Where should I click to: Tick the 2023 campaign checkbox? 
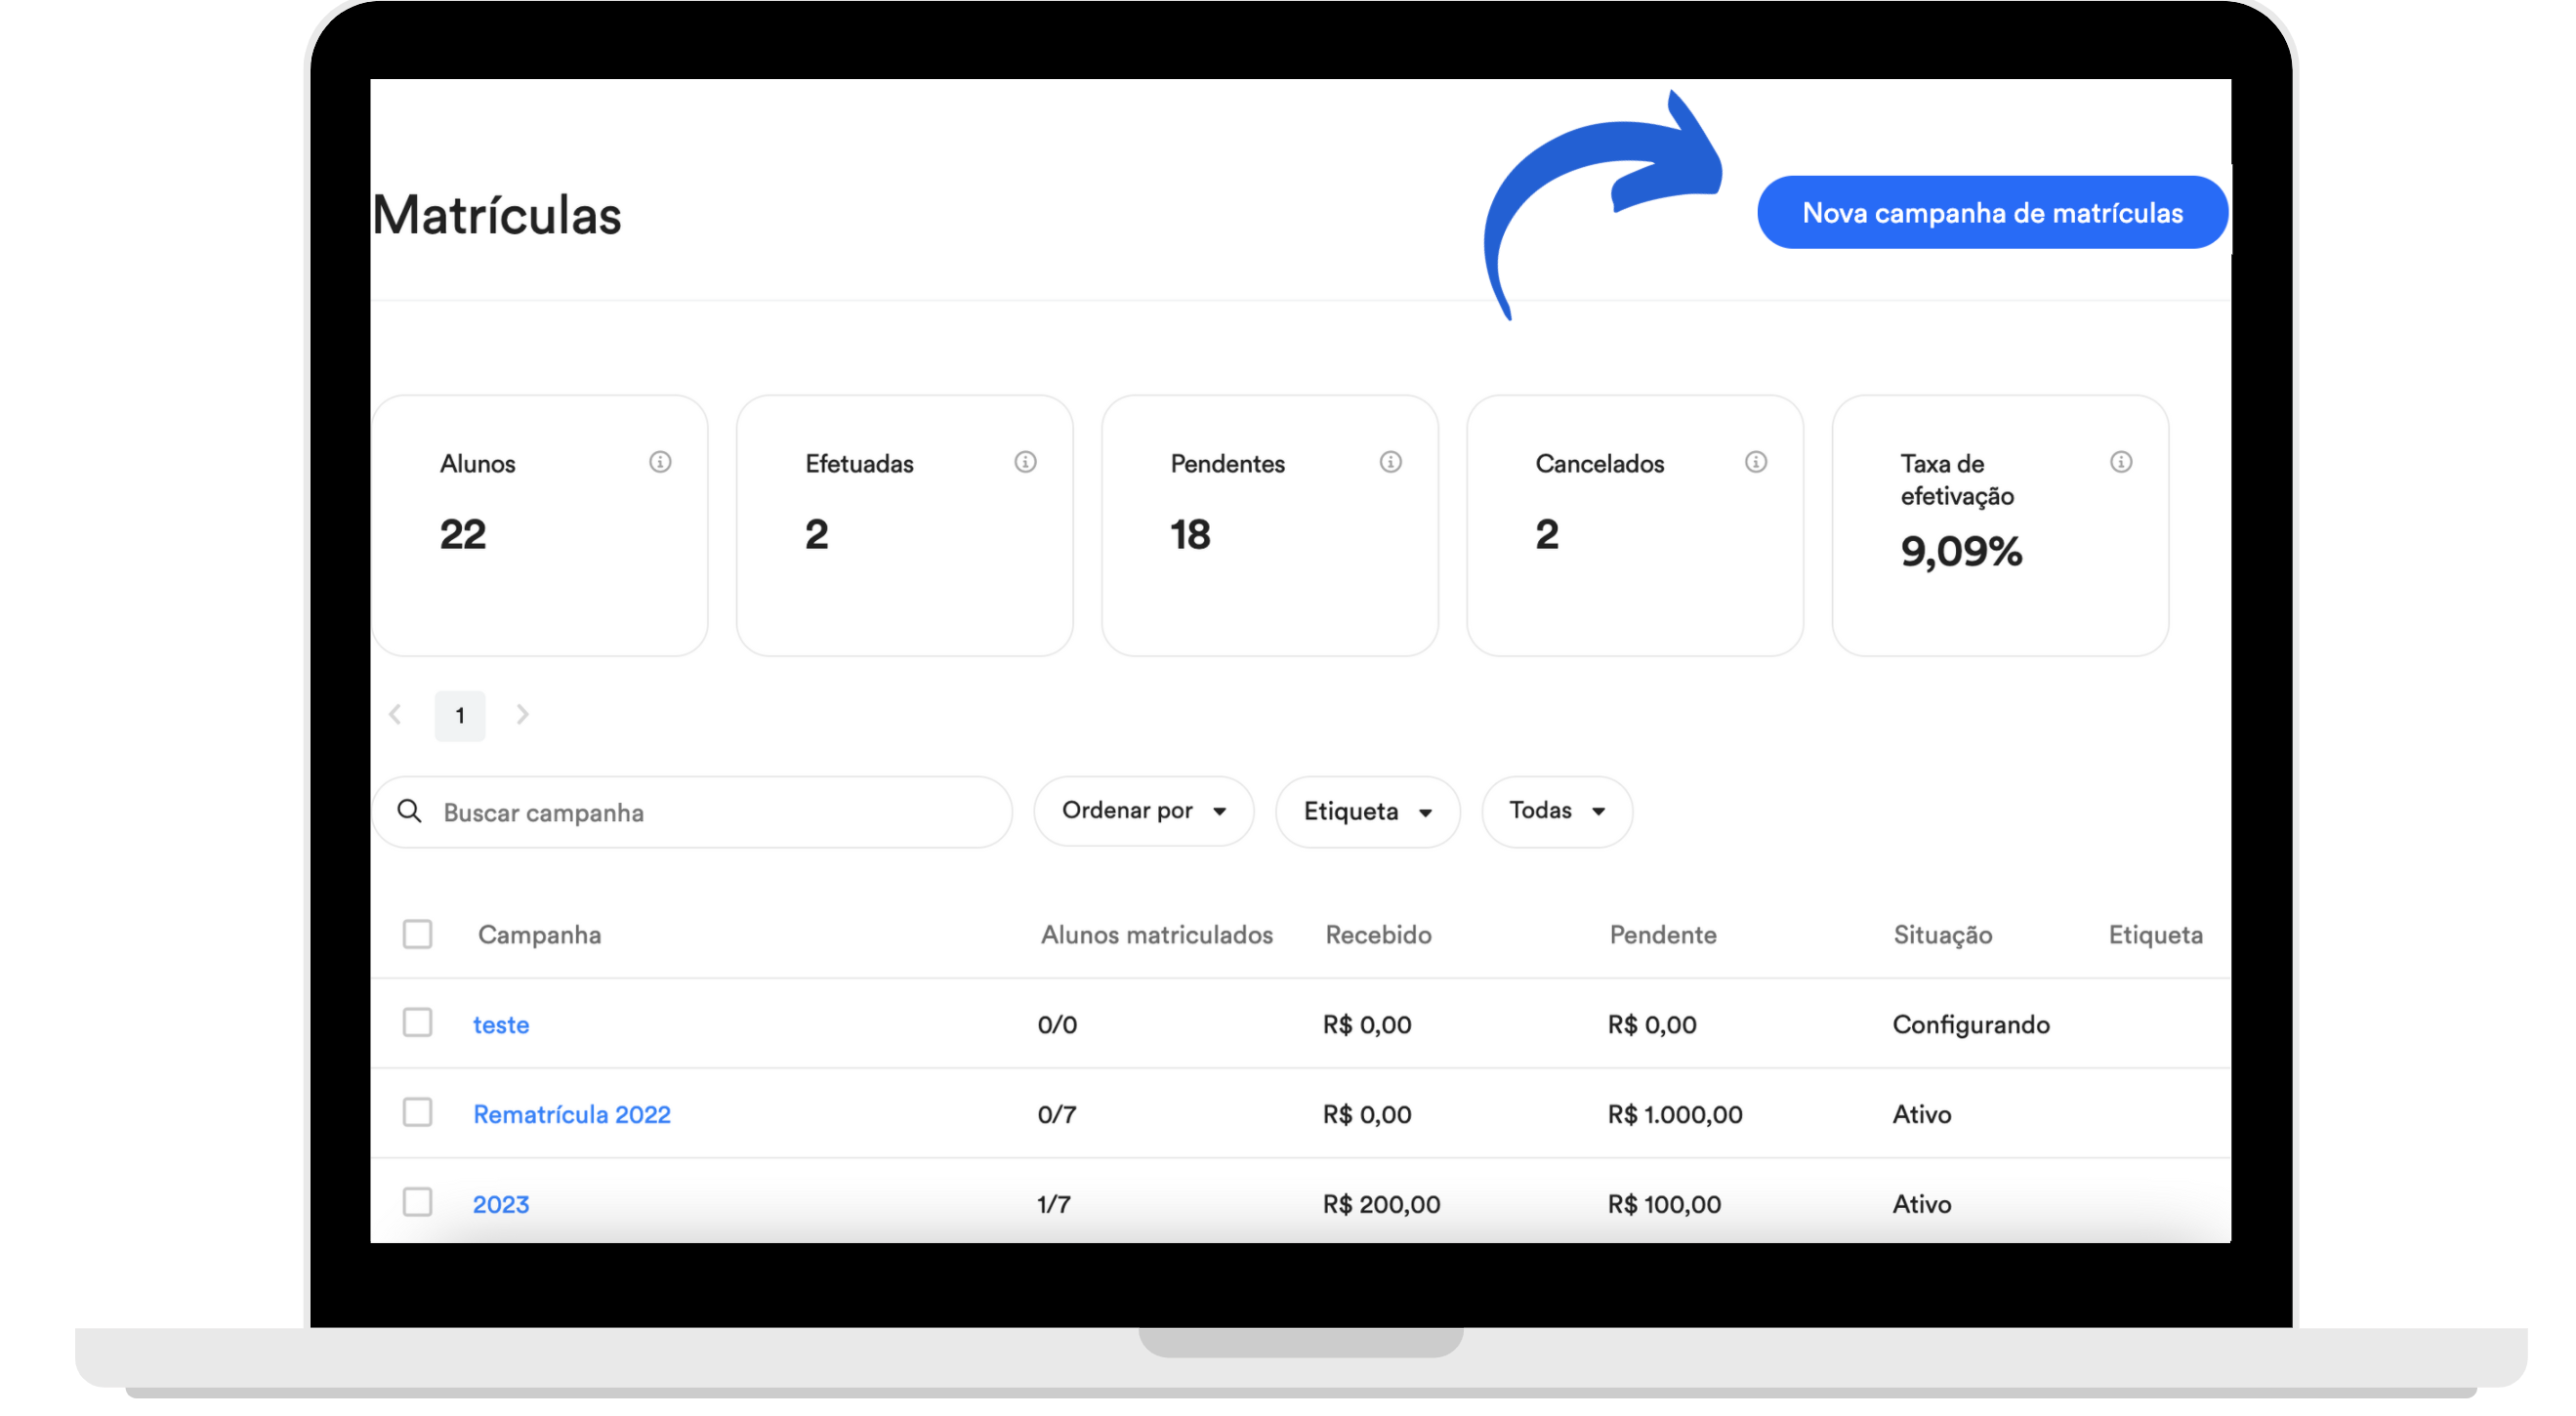[x=417, y=1202]
